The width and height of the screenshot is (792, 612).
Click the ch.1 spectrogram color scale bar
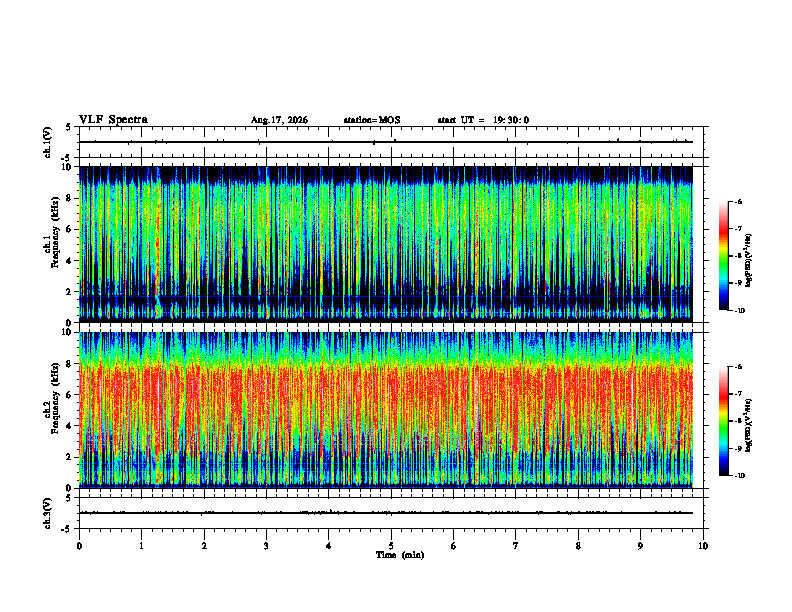click(723, 256)
